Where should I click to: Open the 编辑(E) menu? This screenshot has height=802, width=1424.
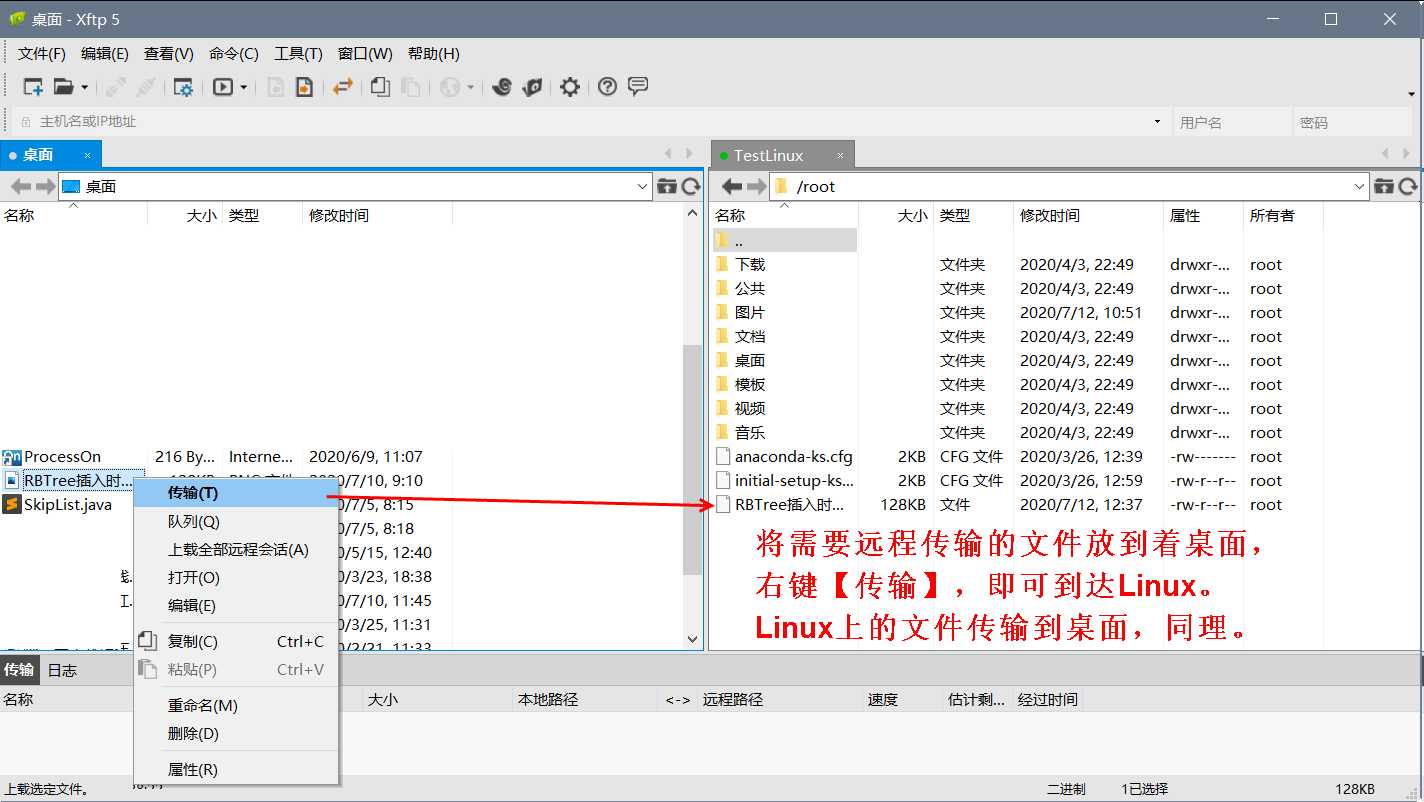pos(105,54)
